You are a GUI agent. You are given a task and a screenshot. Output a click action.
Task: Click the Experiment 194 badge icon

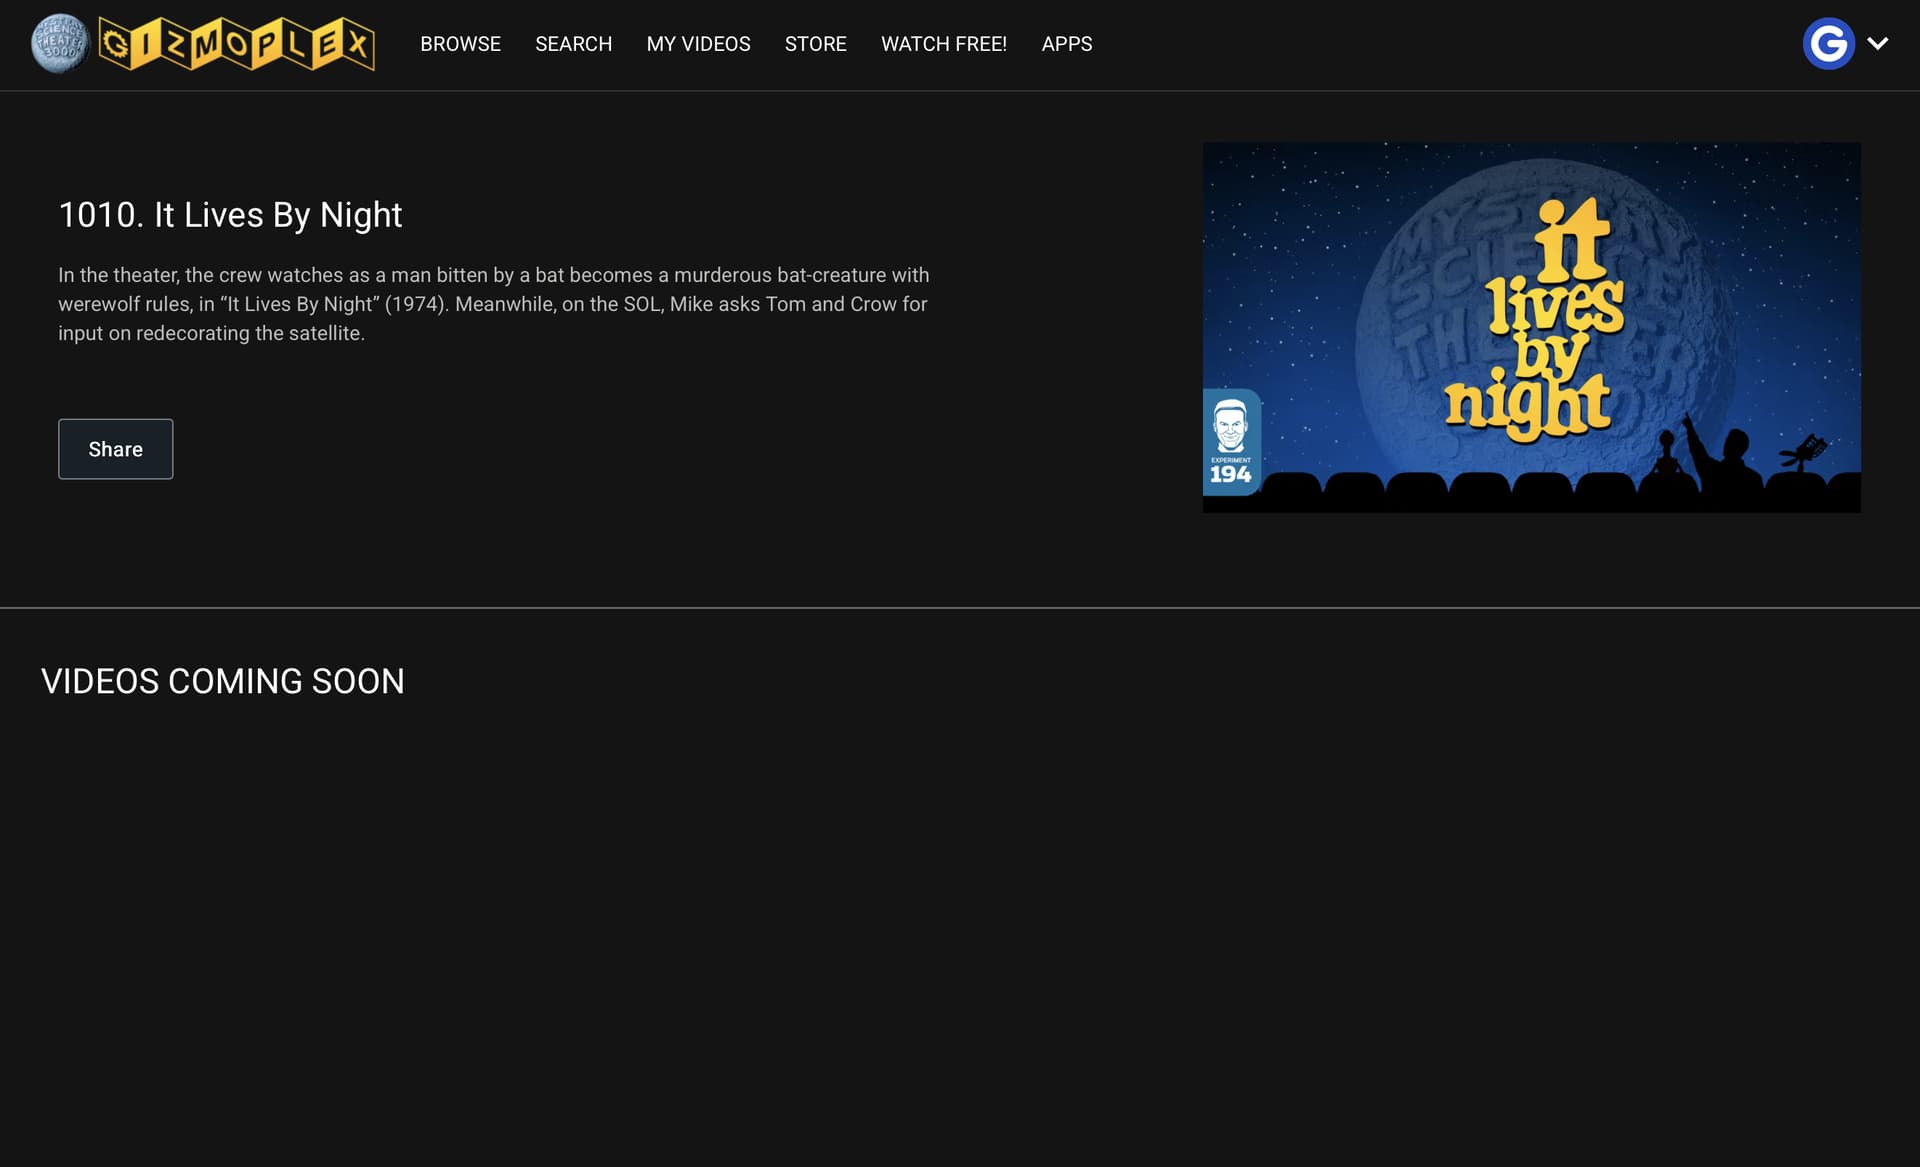pyautogui.click(x=1230, y=442)
